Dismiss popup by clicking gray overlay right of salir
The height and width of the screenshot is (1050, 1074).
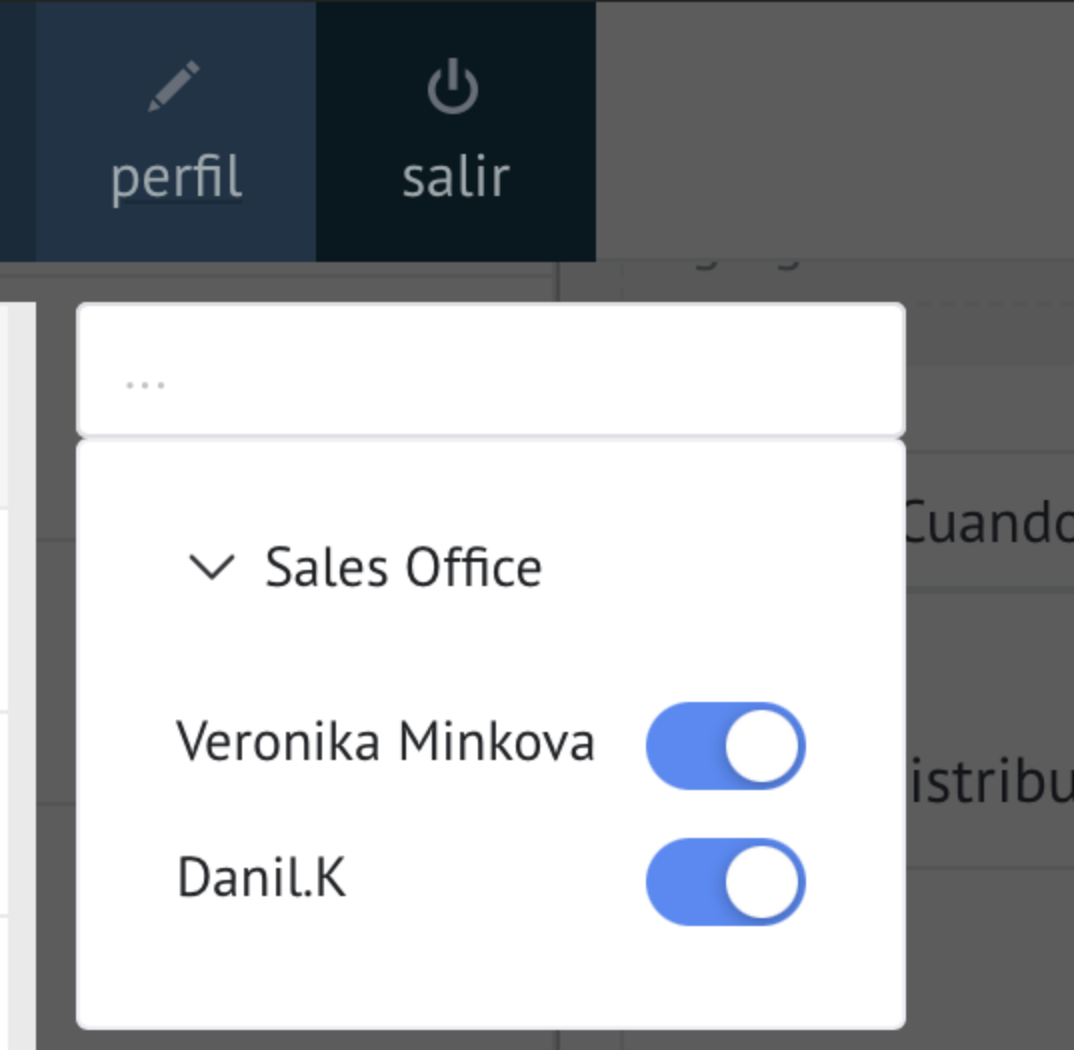tap(834, 130)
